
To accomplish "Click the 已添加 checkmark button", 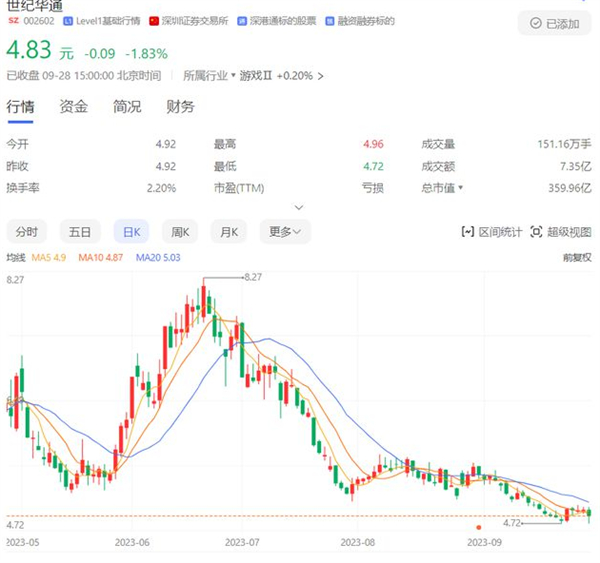I will pyautogui.click(x=554, y=24).
